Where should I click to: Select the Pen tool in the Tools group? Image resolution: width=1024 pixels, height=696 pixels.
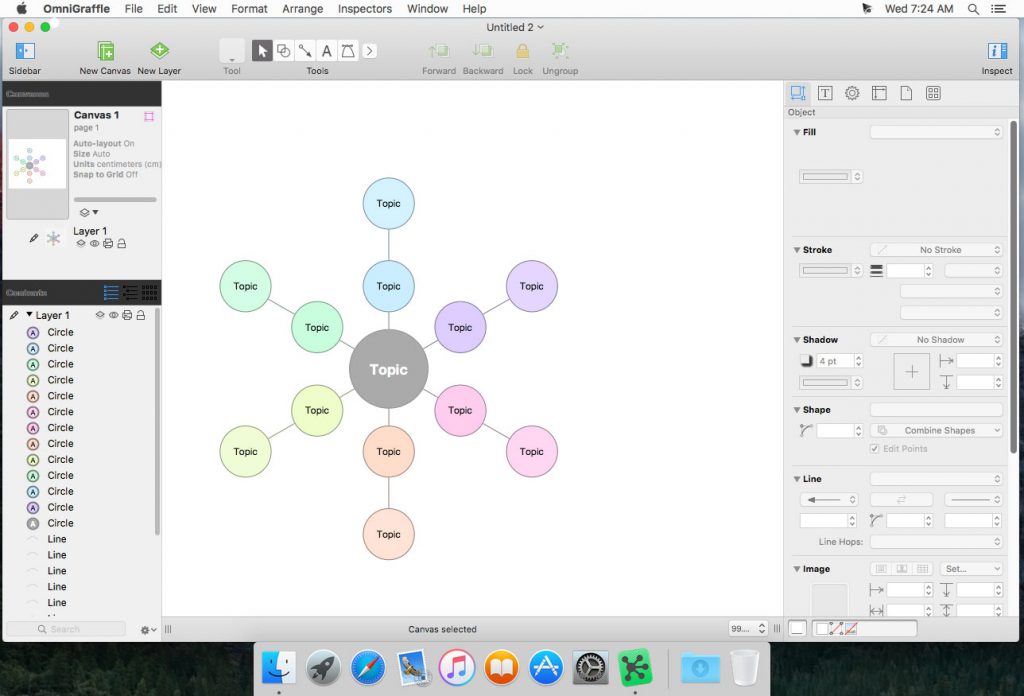tap(347, 50)
